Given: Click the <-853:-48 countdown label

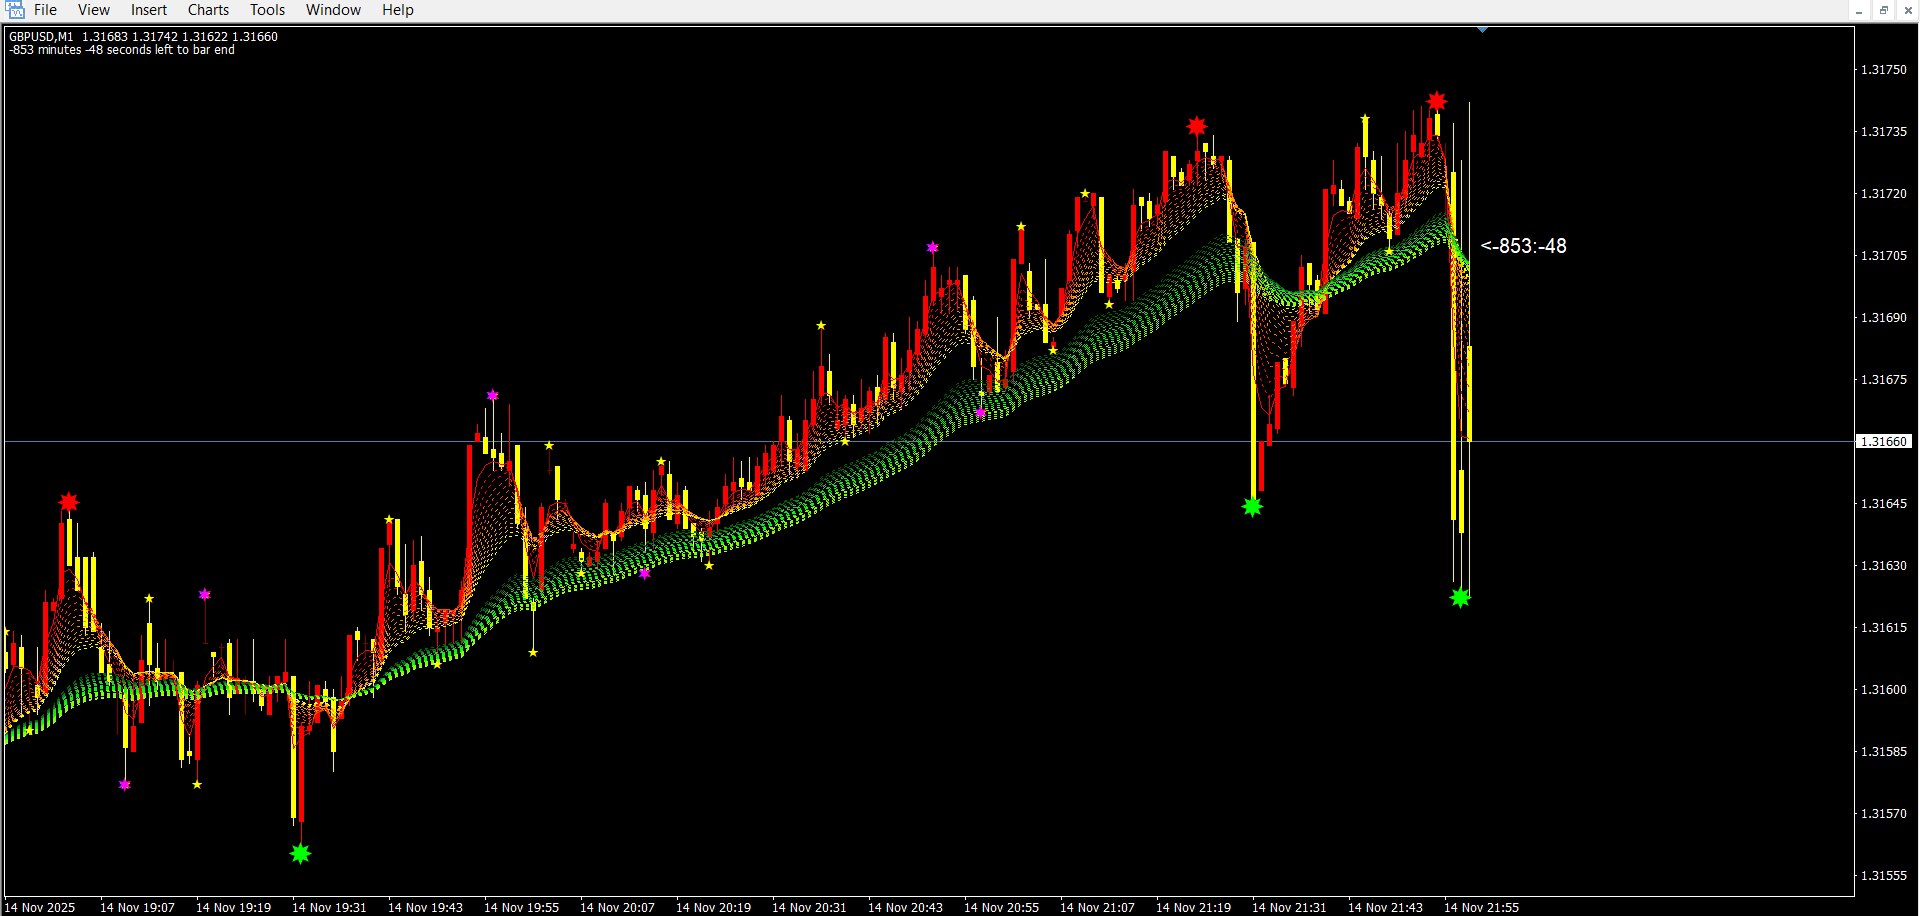Looking at the screenshot, I should [x=1523, y=246].
